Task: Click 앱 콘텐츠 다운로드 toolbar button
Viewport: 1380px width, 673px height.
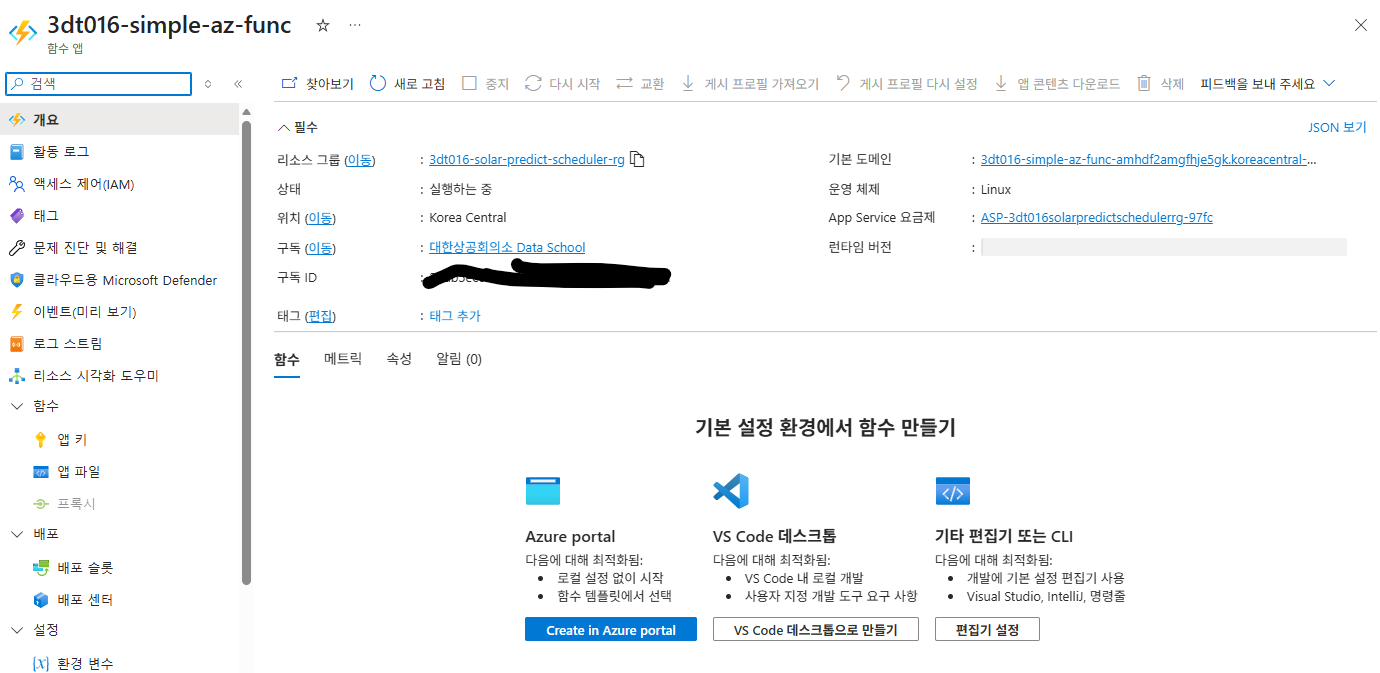Action: [1057, 84]
